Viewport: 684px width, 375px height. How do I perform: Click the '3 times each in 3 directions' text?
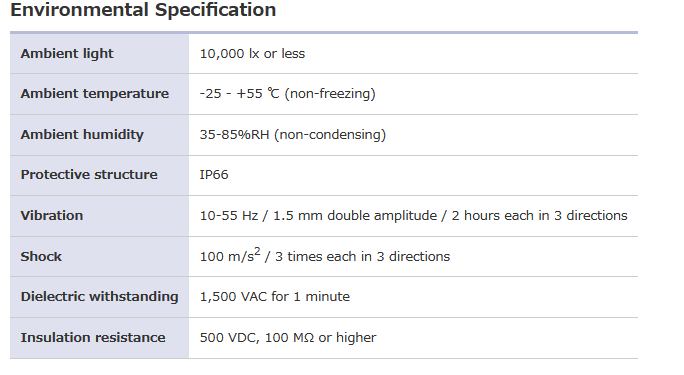click(362, 257)
